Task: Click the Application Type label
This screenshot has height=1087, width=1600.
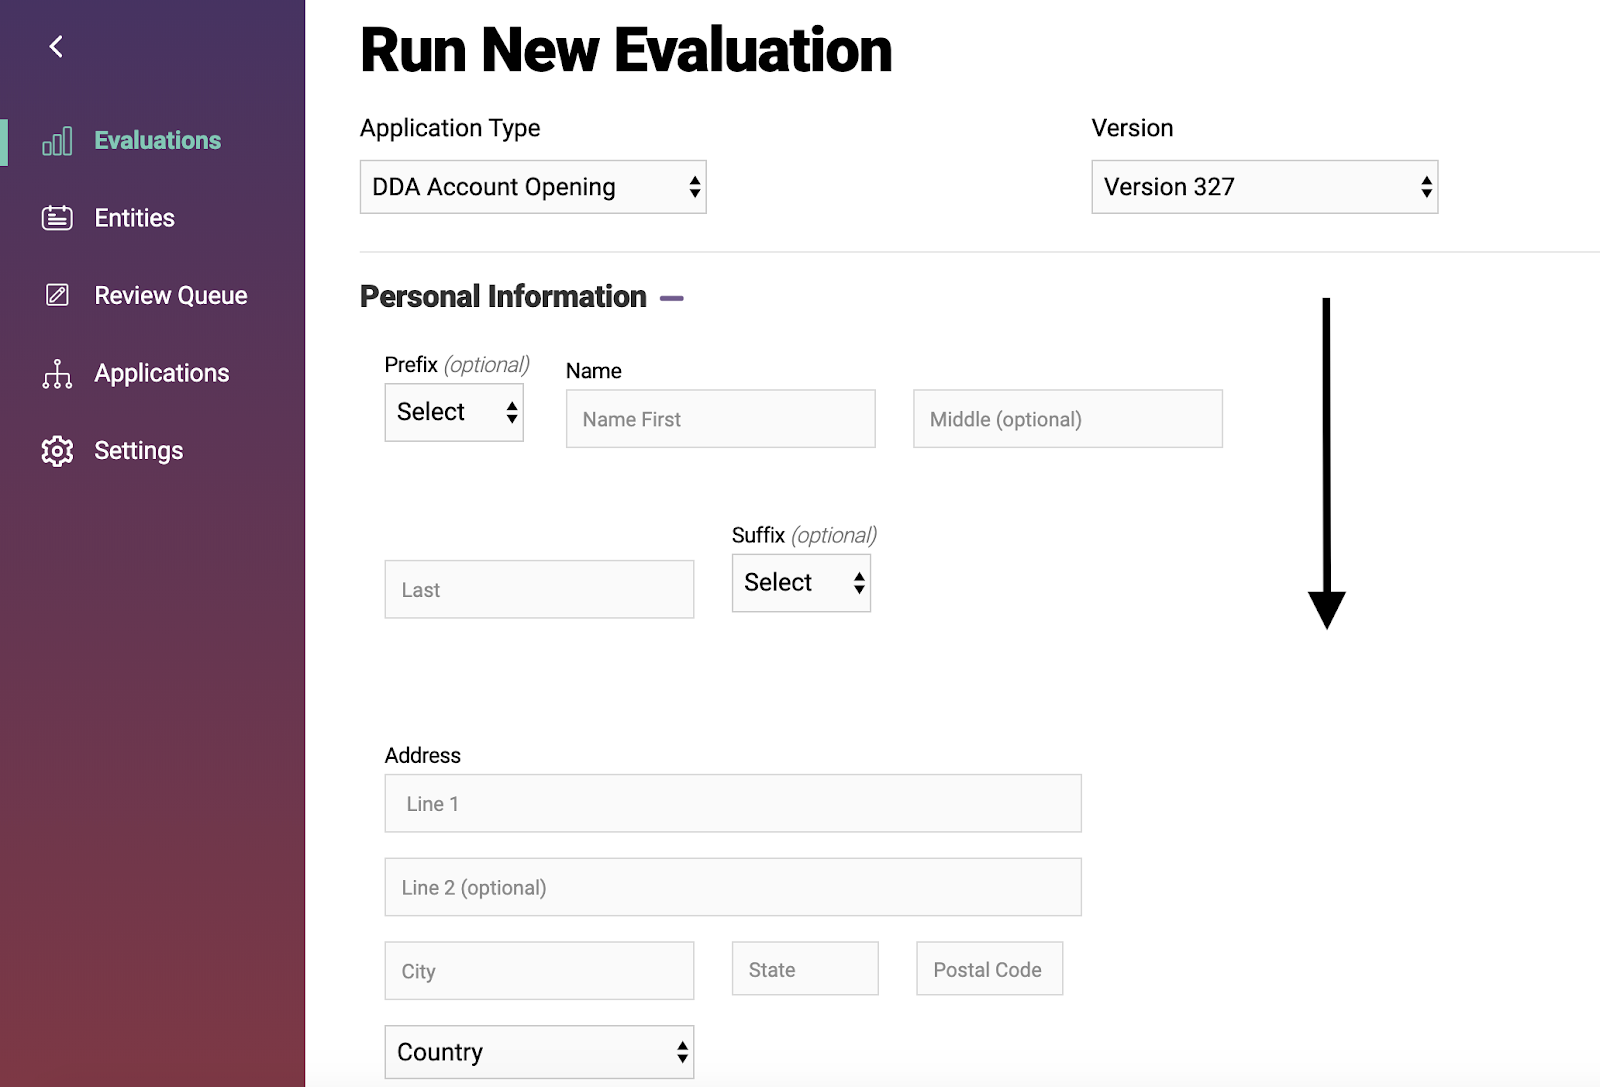Action: tap(450, 128)
